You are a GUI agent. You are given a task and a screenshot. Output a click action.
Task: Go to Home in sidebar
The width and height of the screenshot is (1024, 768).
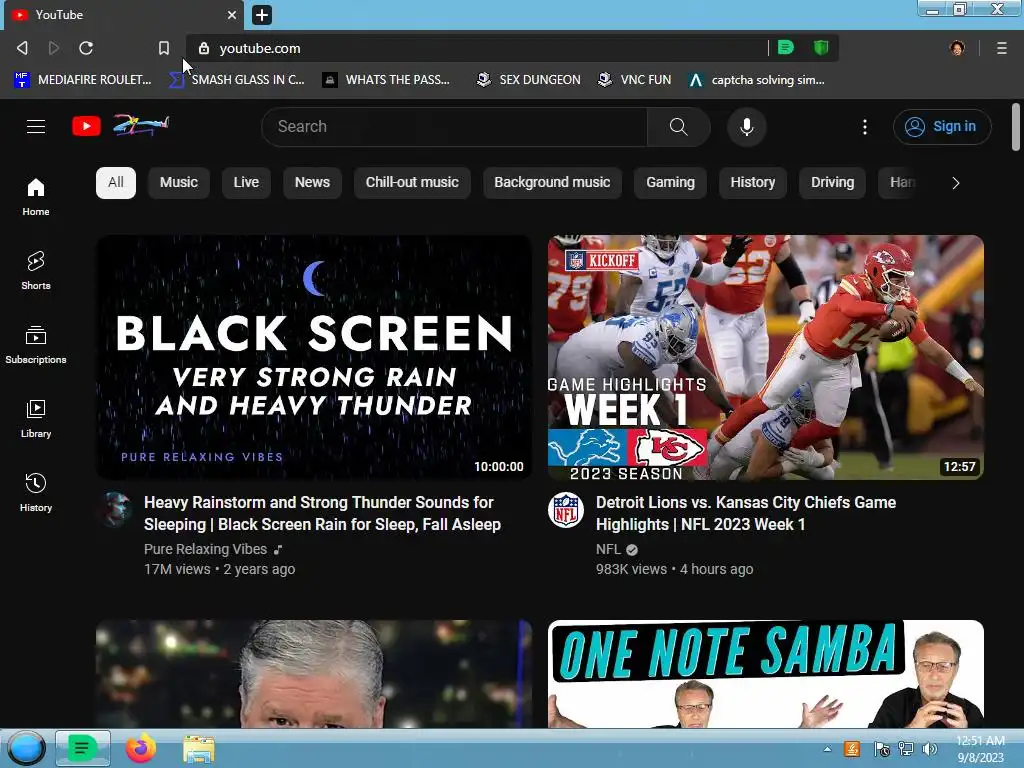36,197
